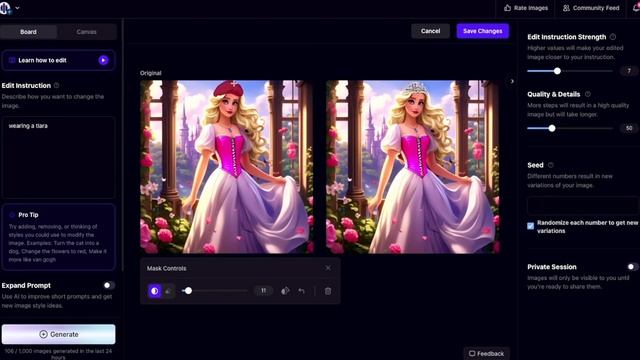Adjust the mask brush size slider
Screen dimensions: 640x360
point(215,291)
